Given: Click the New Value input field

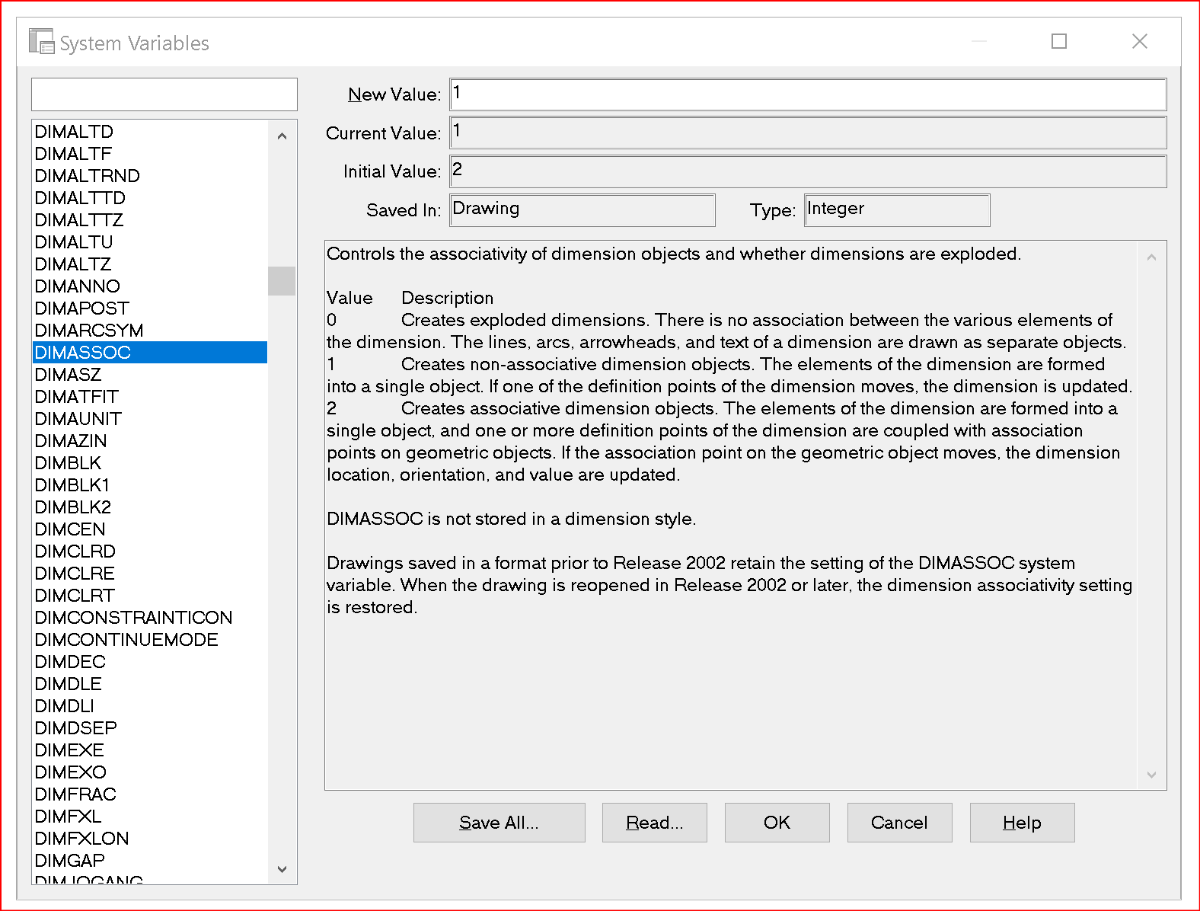Looking at the screenshot, I should [808, 94].
